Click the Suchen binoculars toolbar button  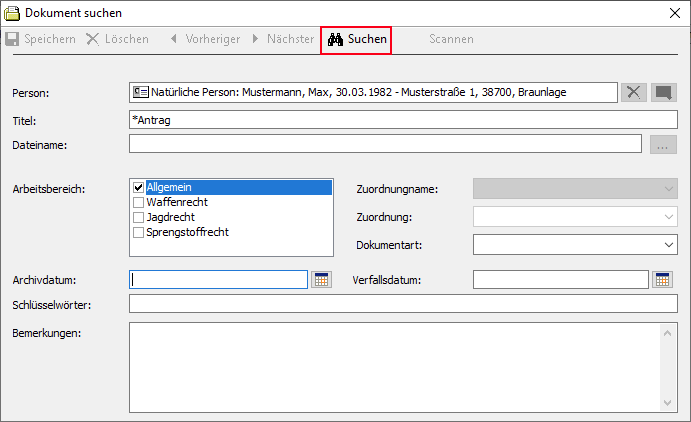pyautogui.click(x=355, y=39)
